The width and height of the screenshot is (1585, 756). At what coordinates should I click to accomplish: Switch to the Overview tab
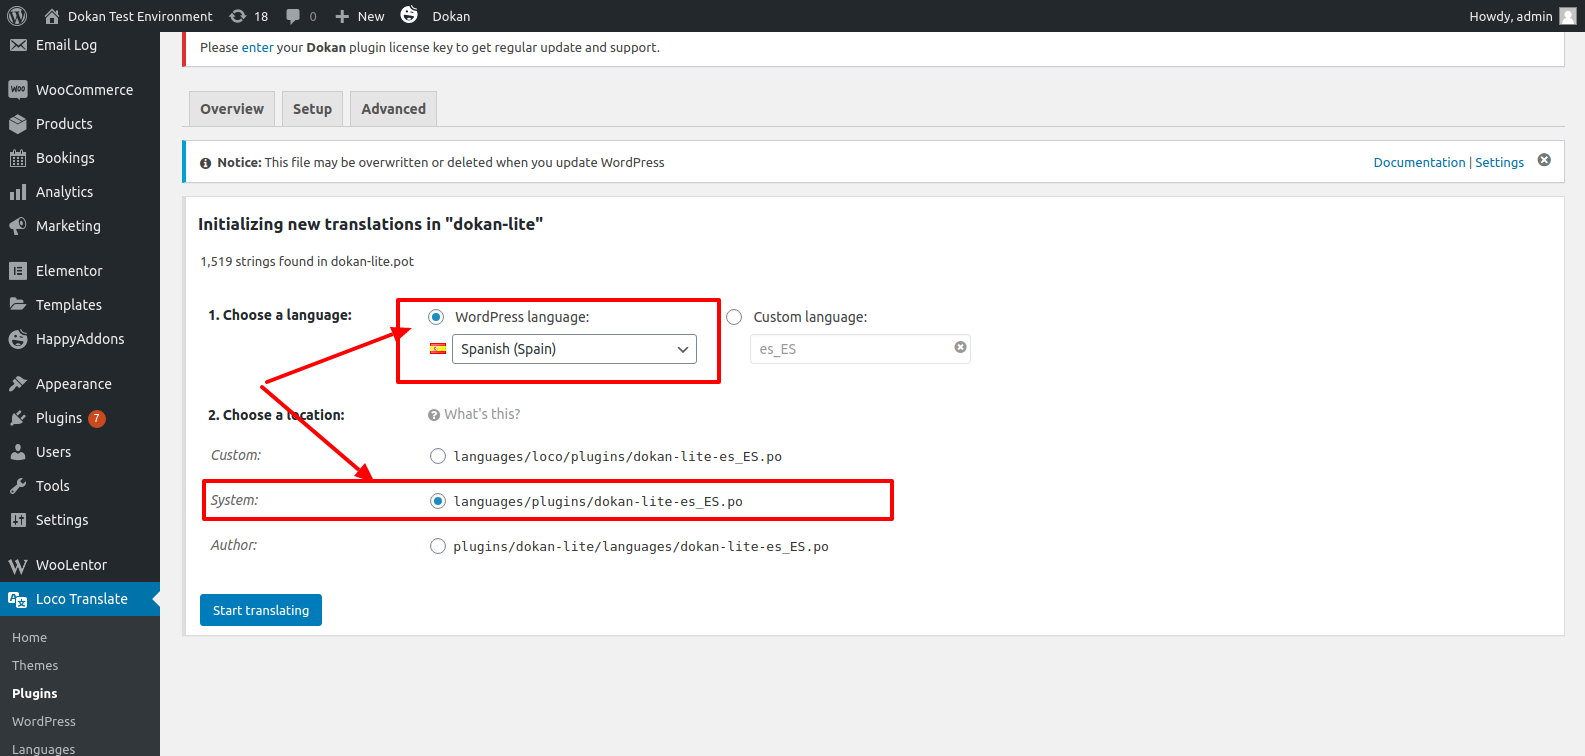point(232,109)
